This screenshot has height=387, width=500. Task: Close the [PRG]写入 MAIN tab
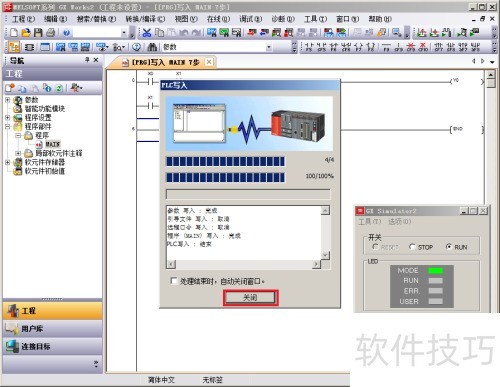coord(209,62)
